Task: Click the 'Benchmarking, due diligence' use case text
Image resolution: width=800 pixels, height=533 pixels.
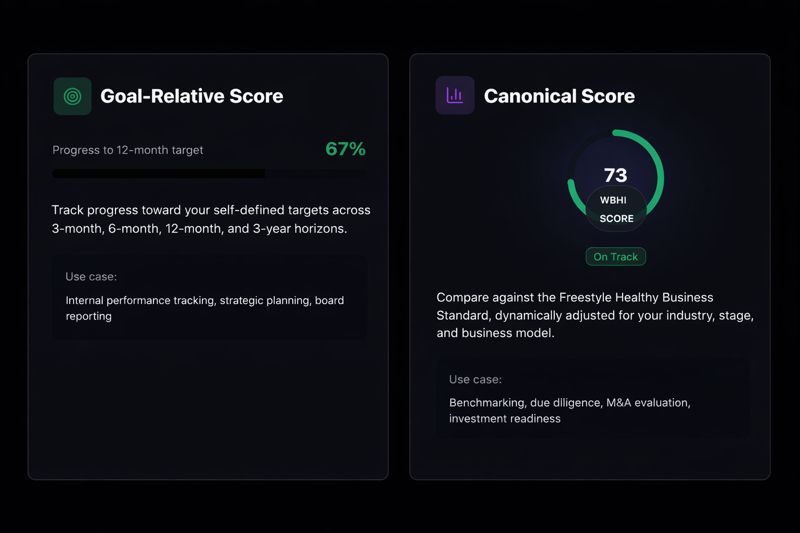Action: tap(570, 411)
